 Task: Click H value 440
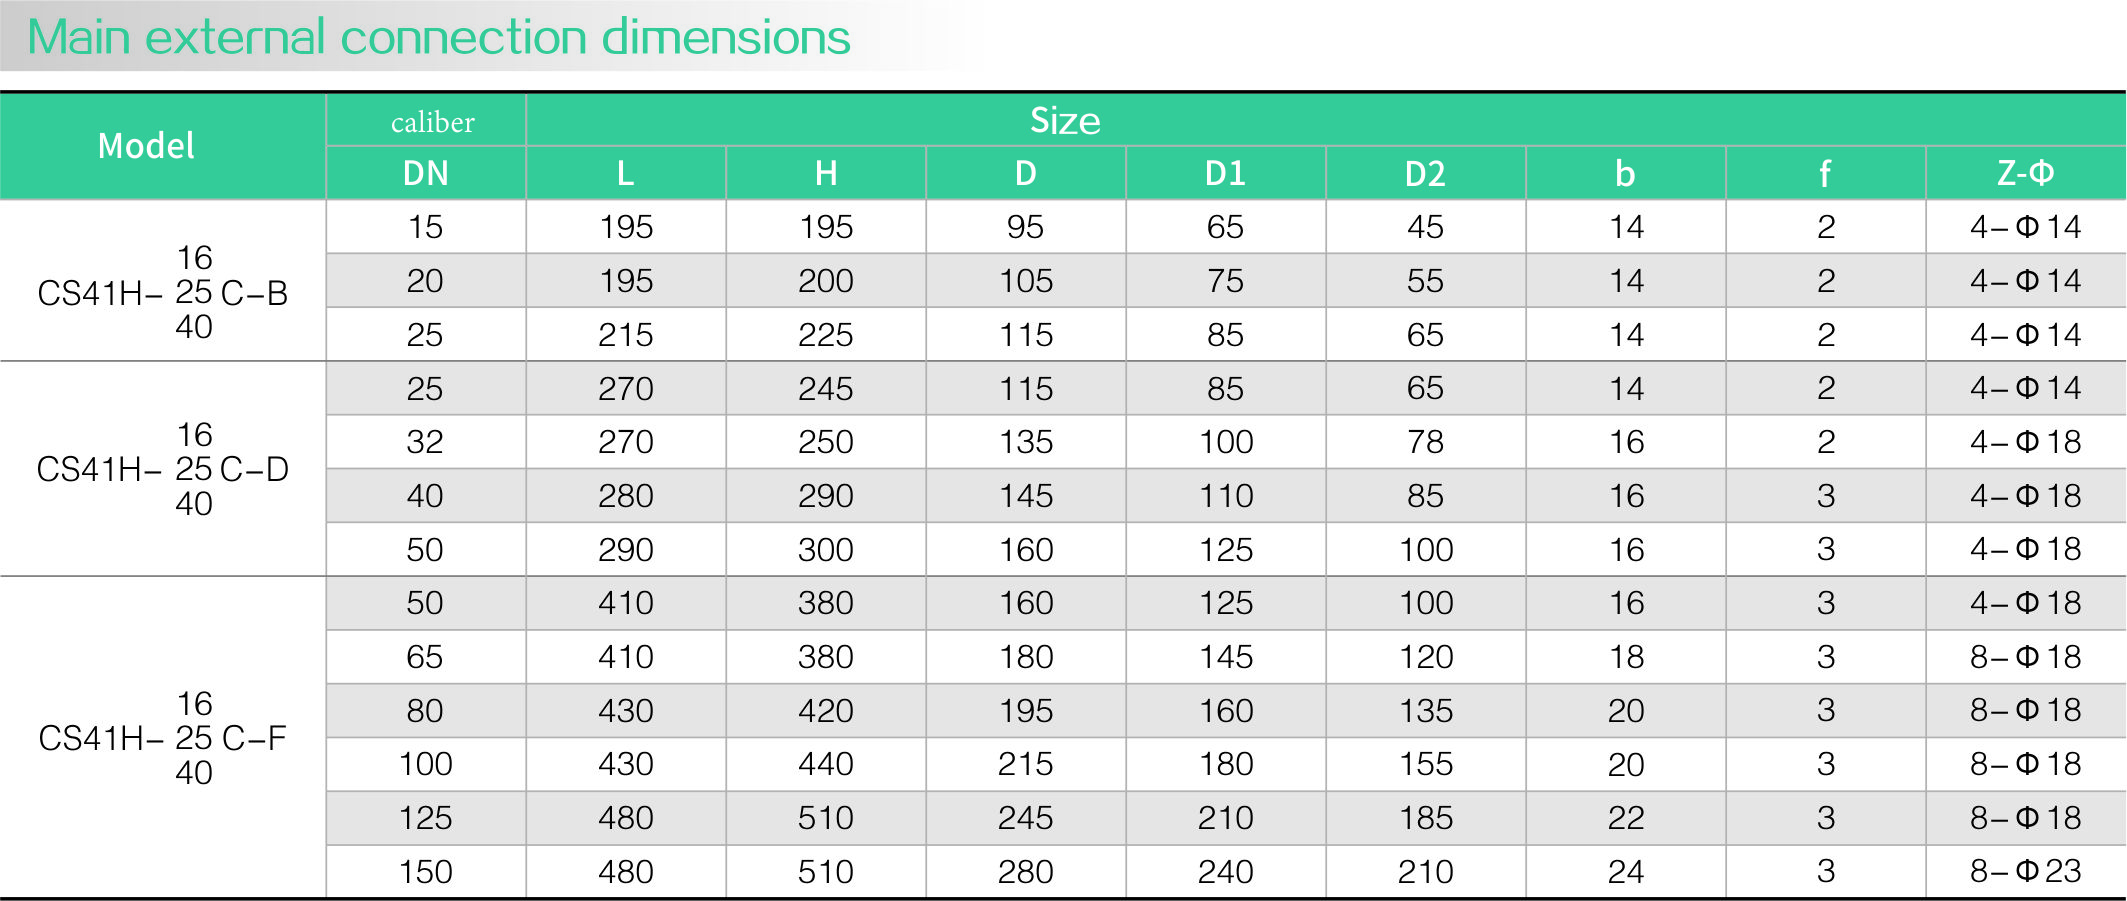[825, 764]
